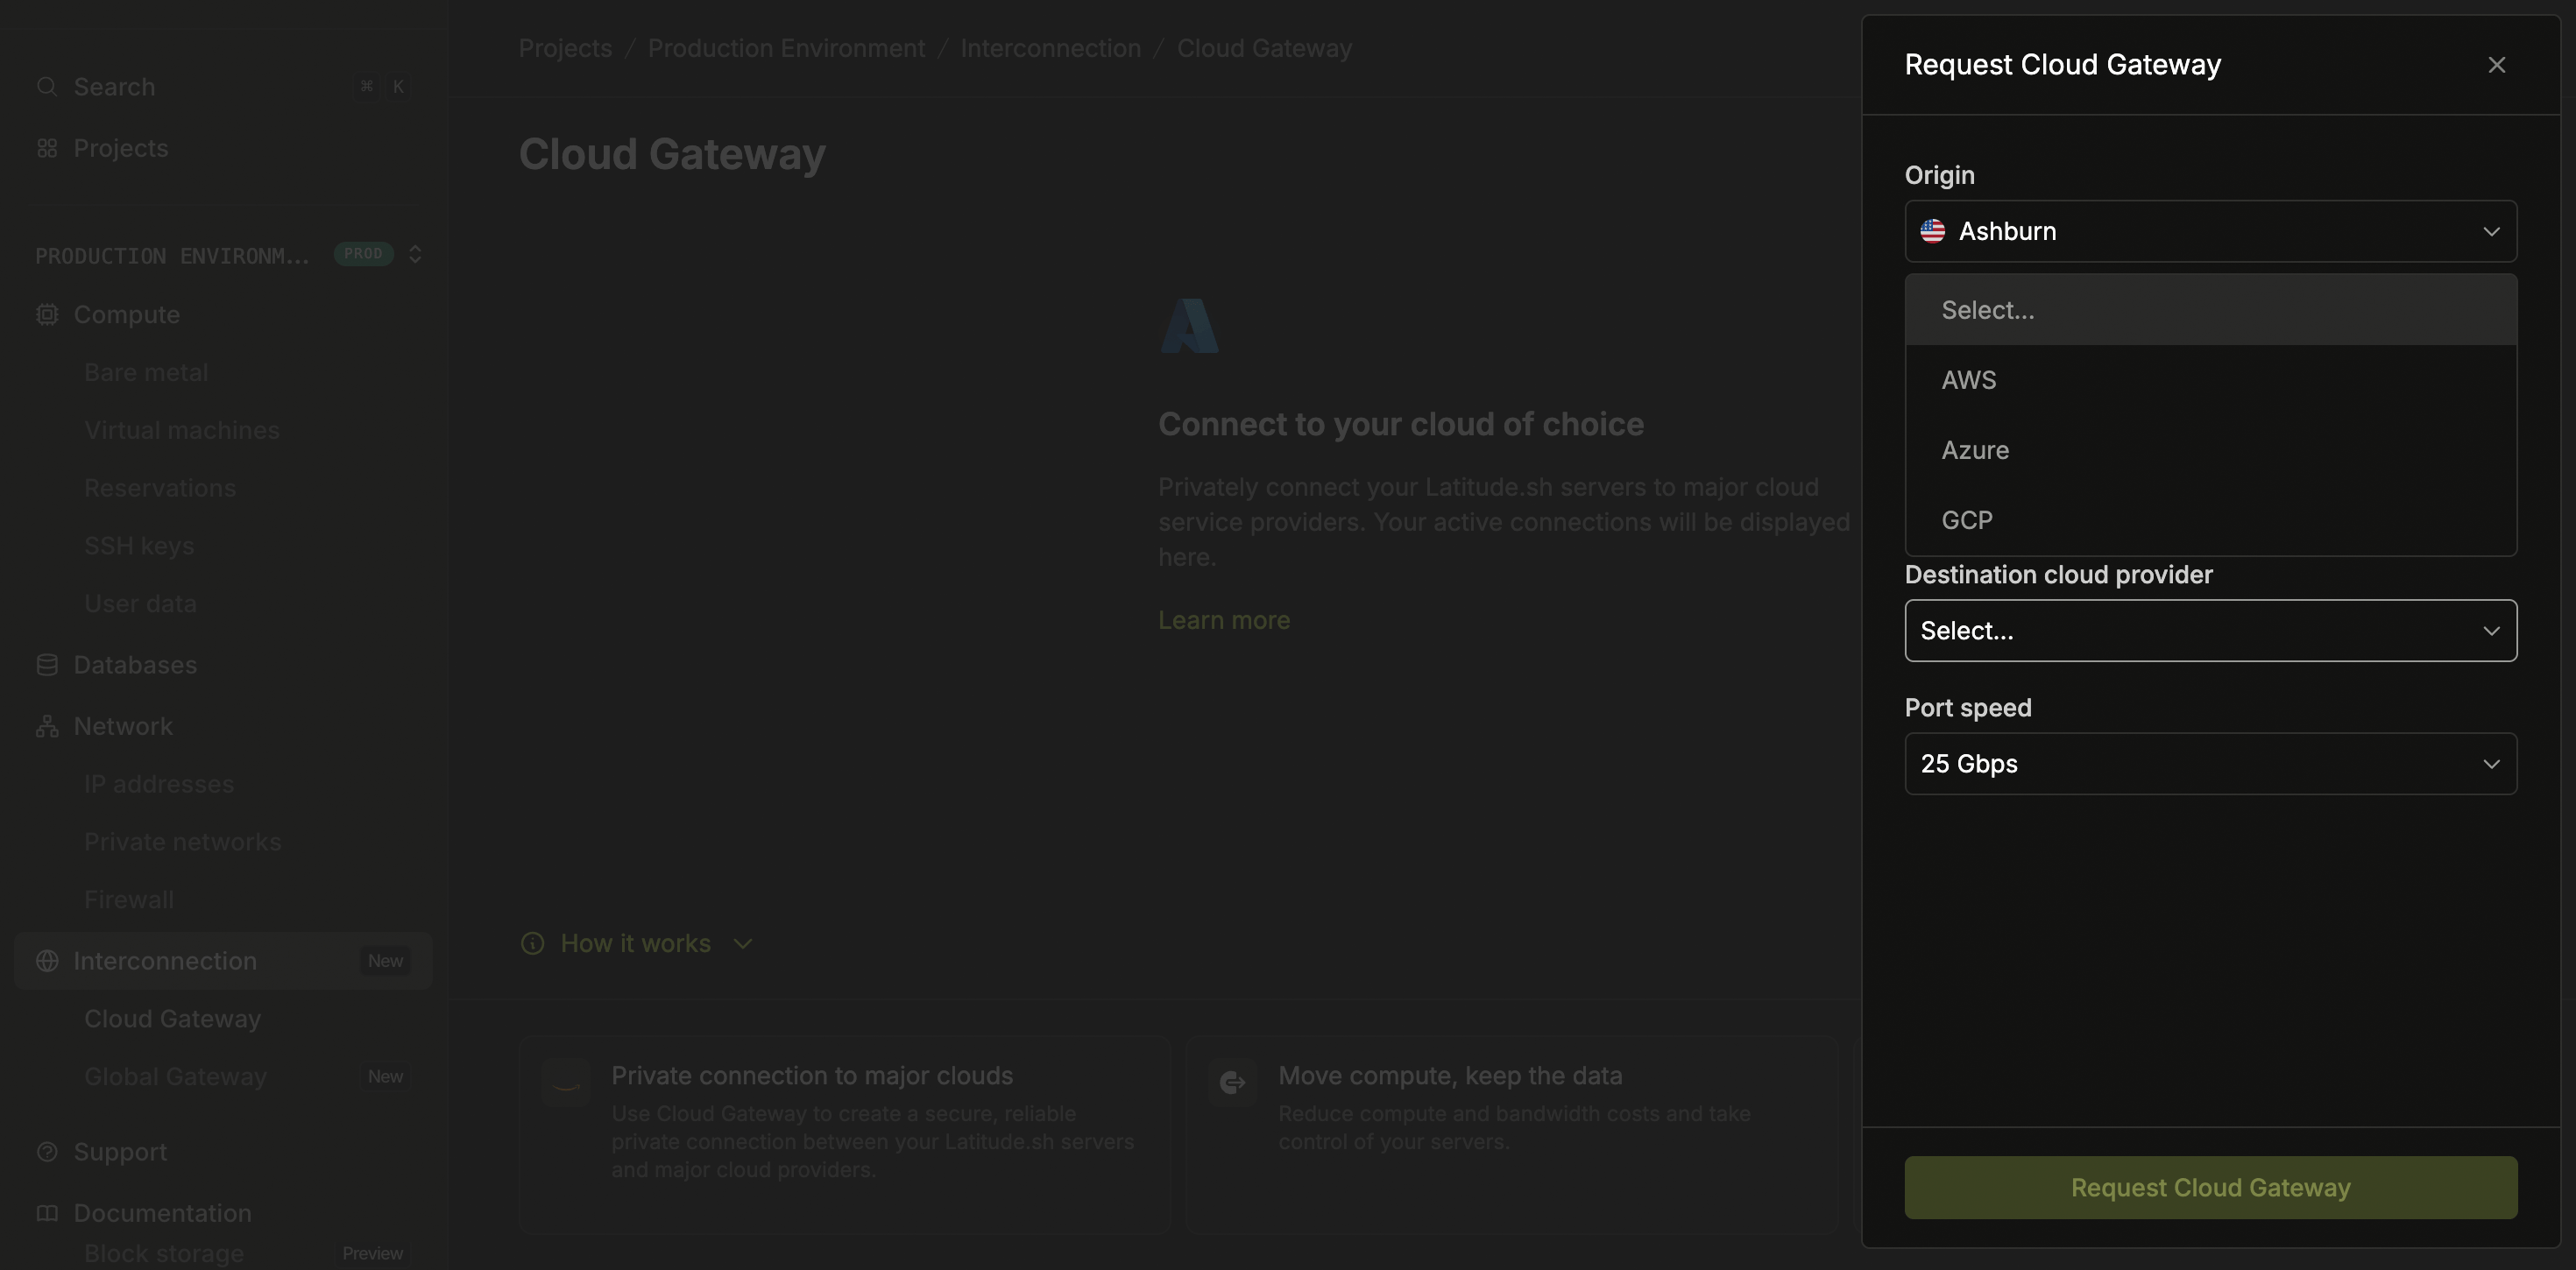The image size is (2576, 1270).
Task: Click the Learn more link
Action: pyautogui.click(x=1223, y=620)
